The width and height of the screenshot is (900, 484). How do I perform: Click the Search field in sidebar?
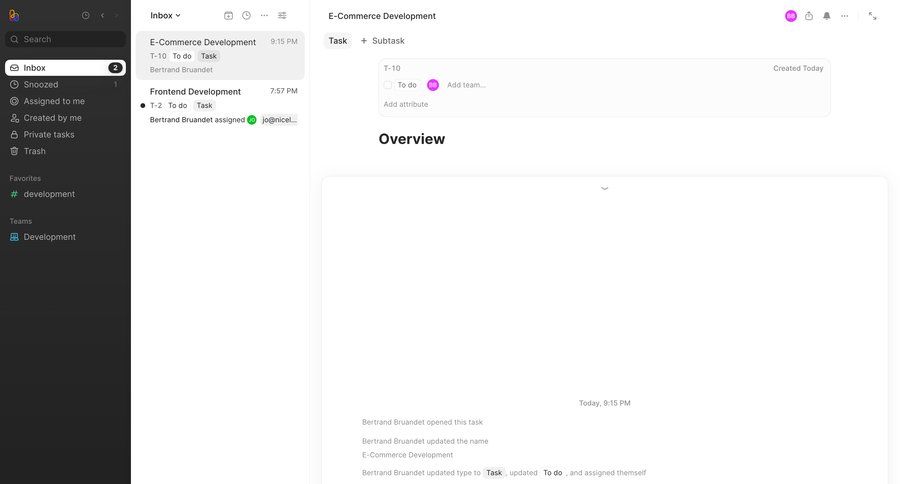(66, 39)
